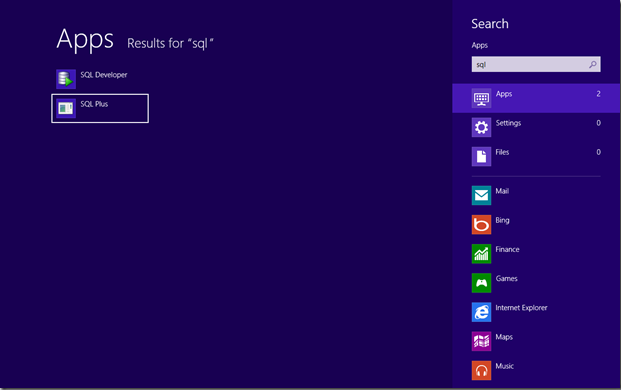Search within the Mail app icon

[x=481, y=195]
